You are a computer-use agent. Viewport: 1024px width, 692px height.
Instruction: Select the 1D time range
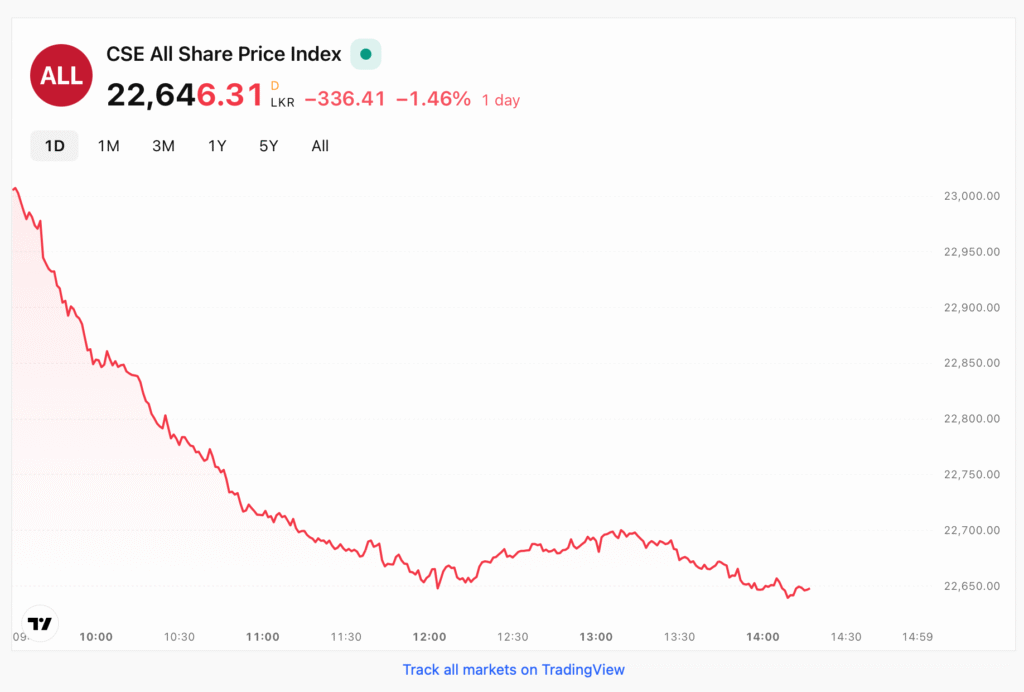click(x=54, y=146)
